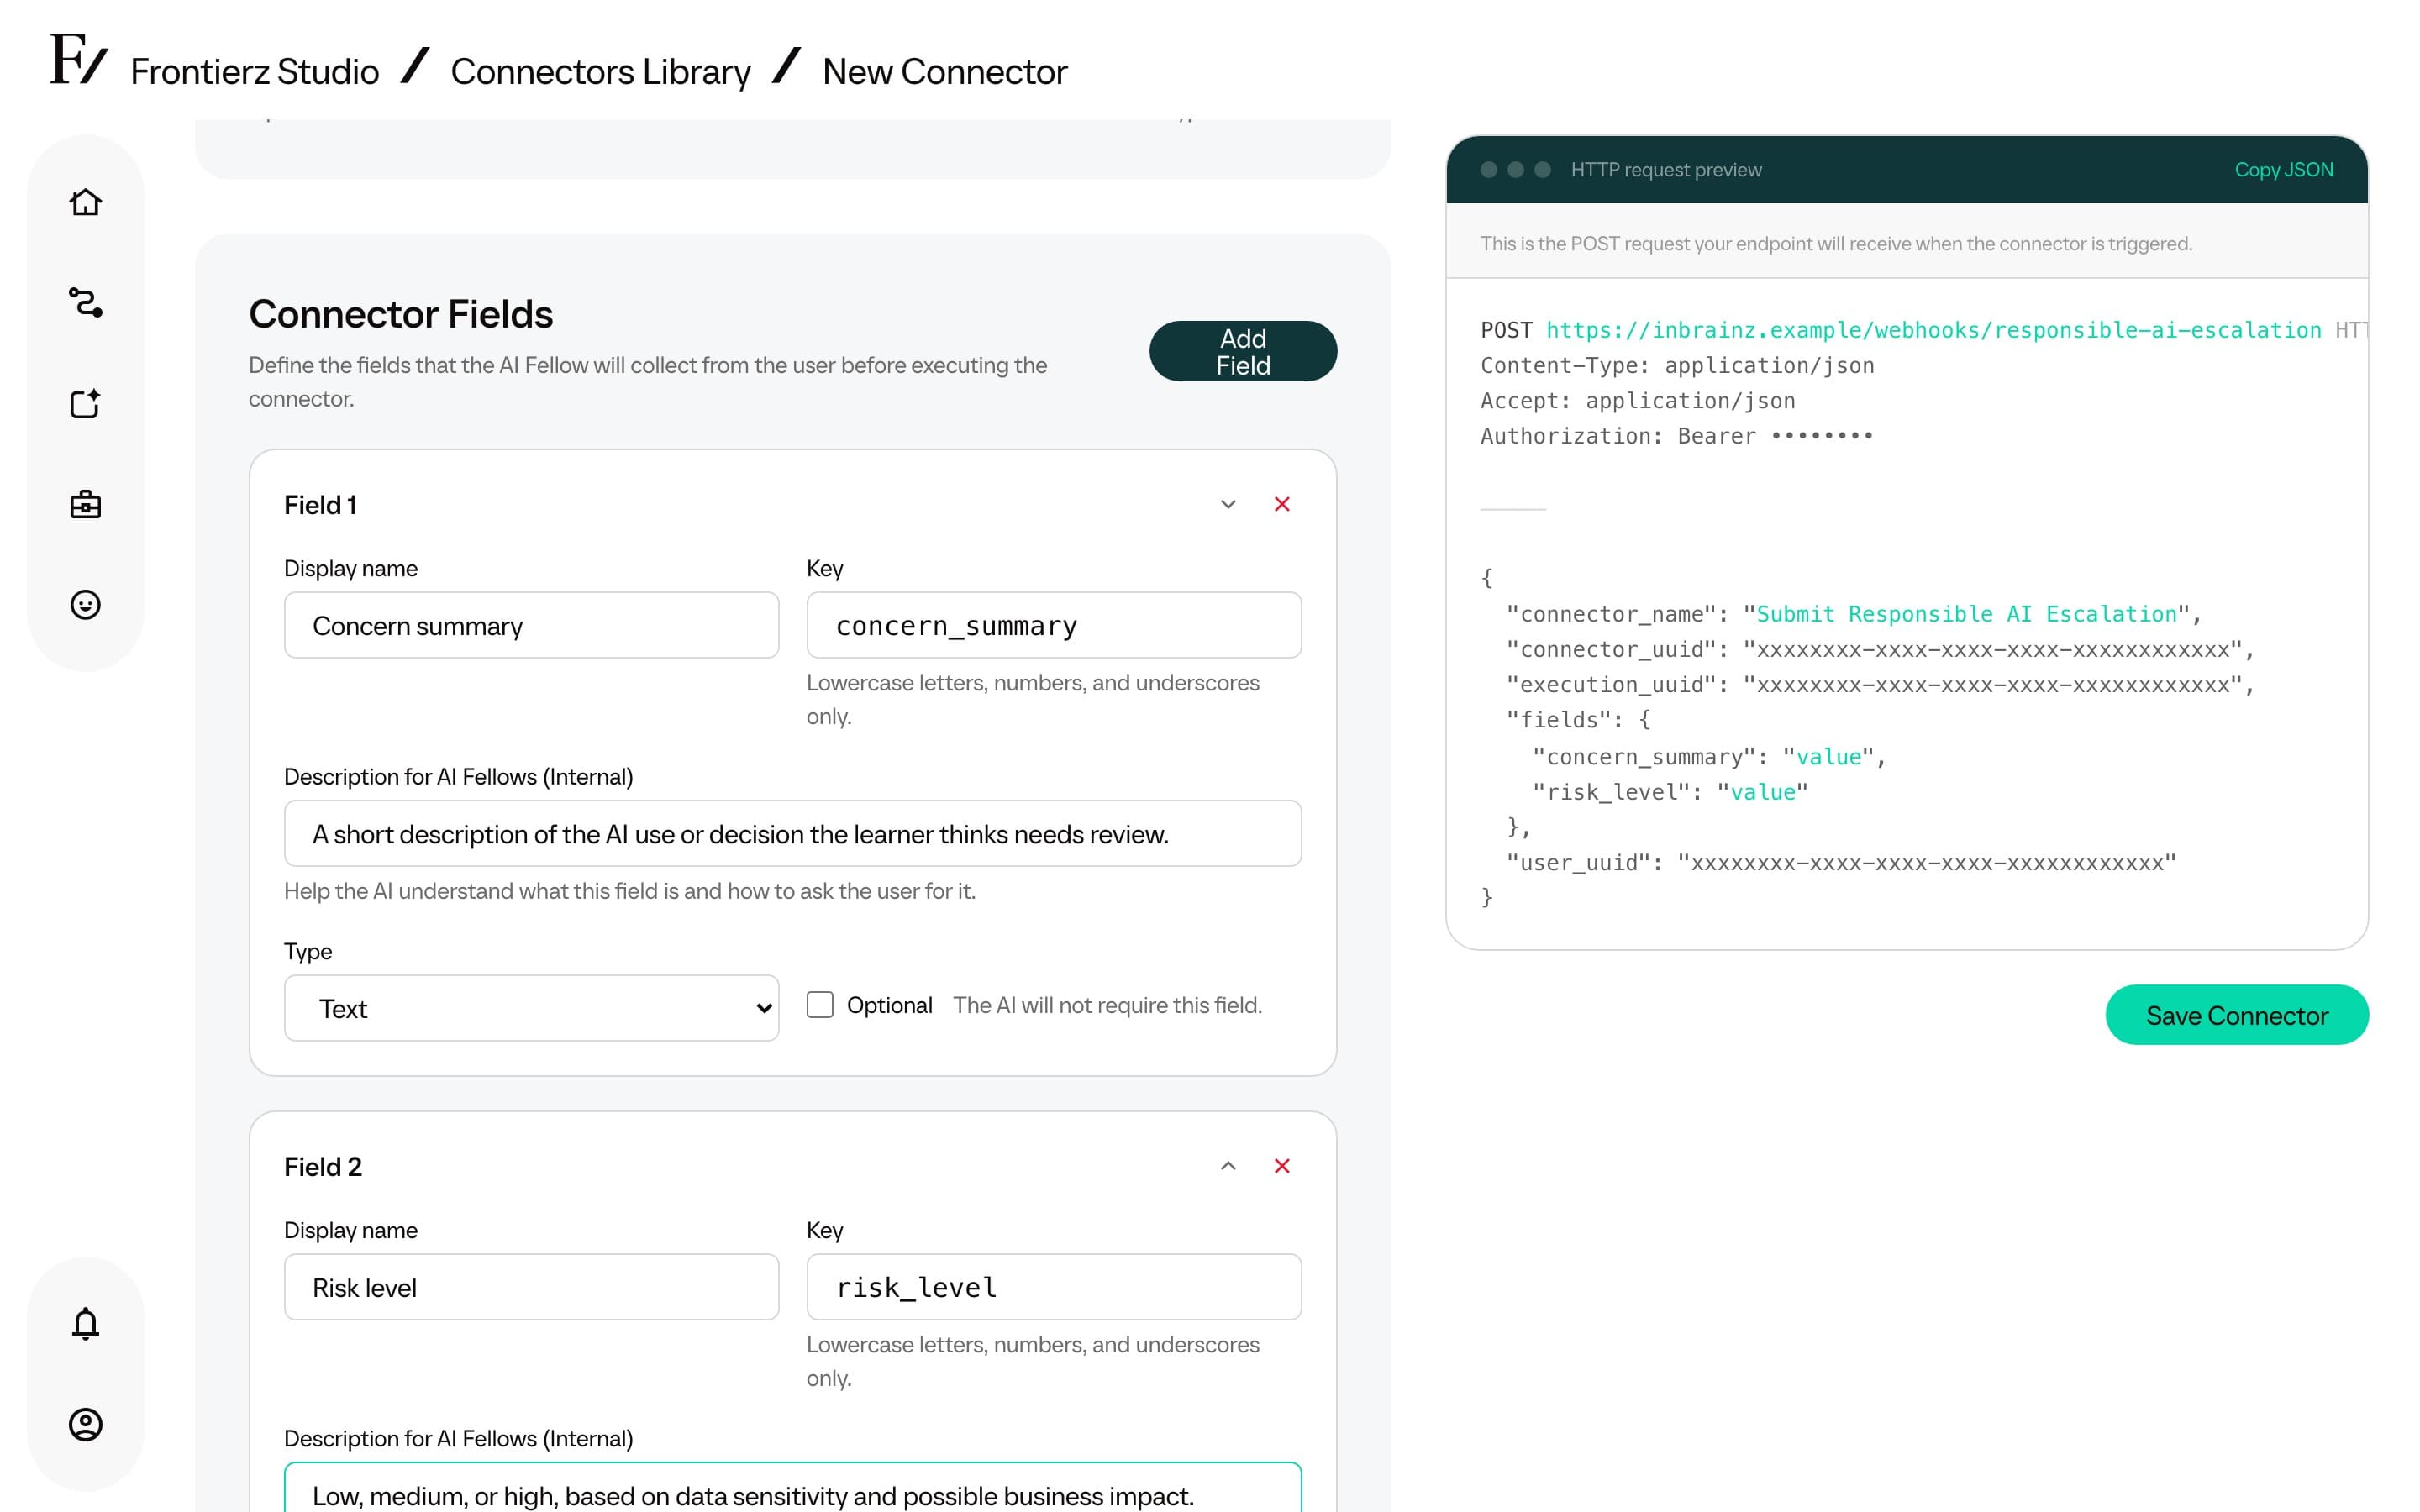This screenshot has width=2420, height=1512.
Task: Click Copy JSON link in preview
Action: click(2284, 170)
